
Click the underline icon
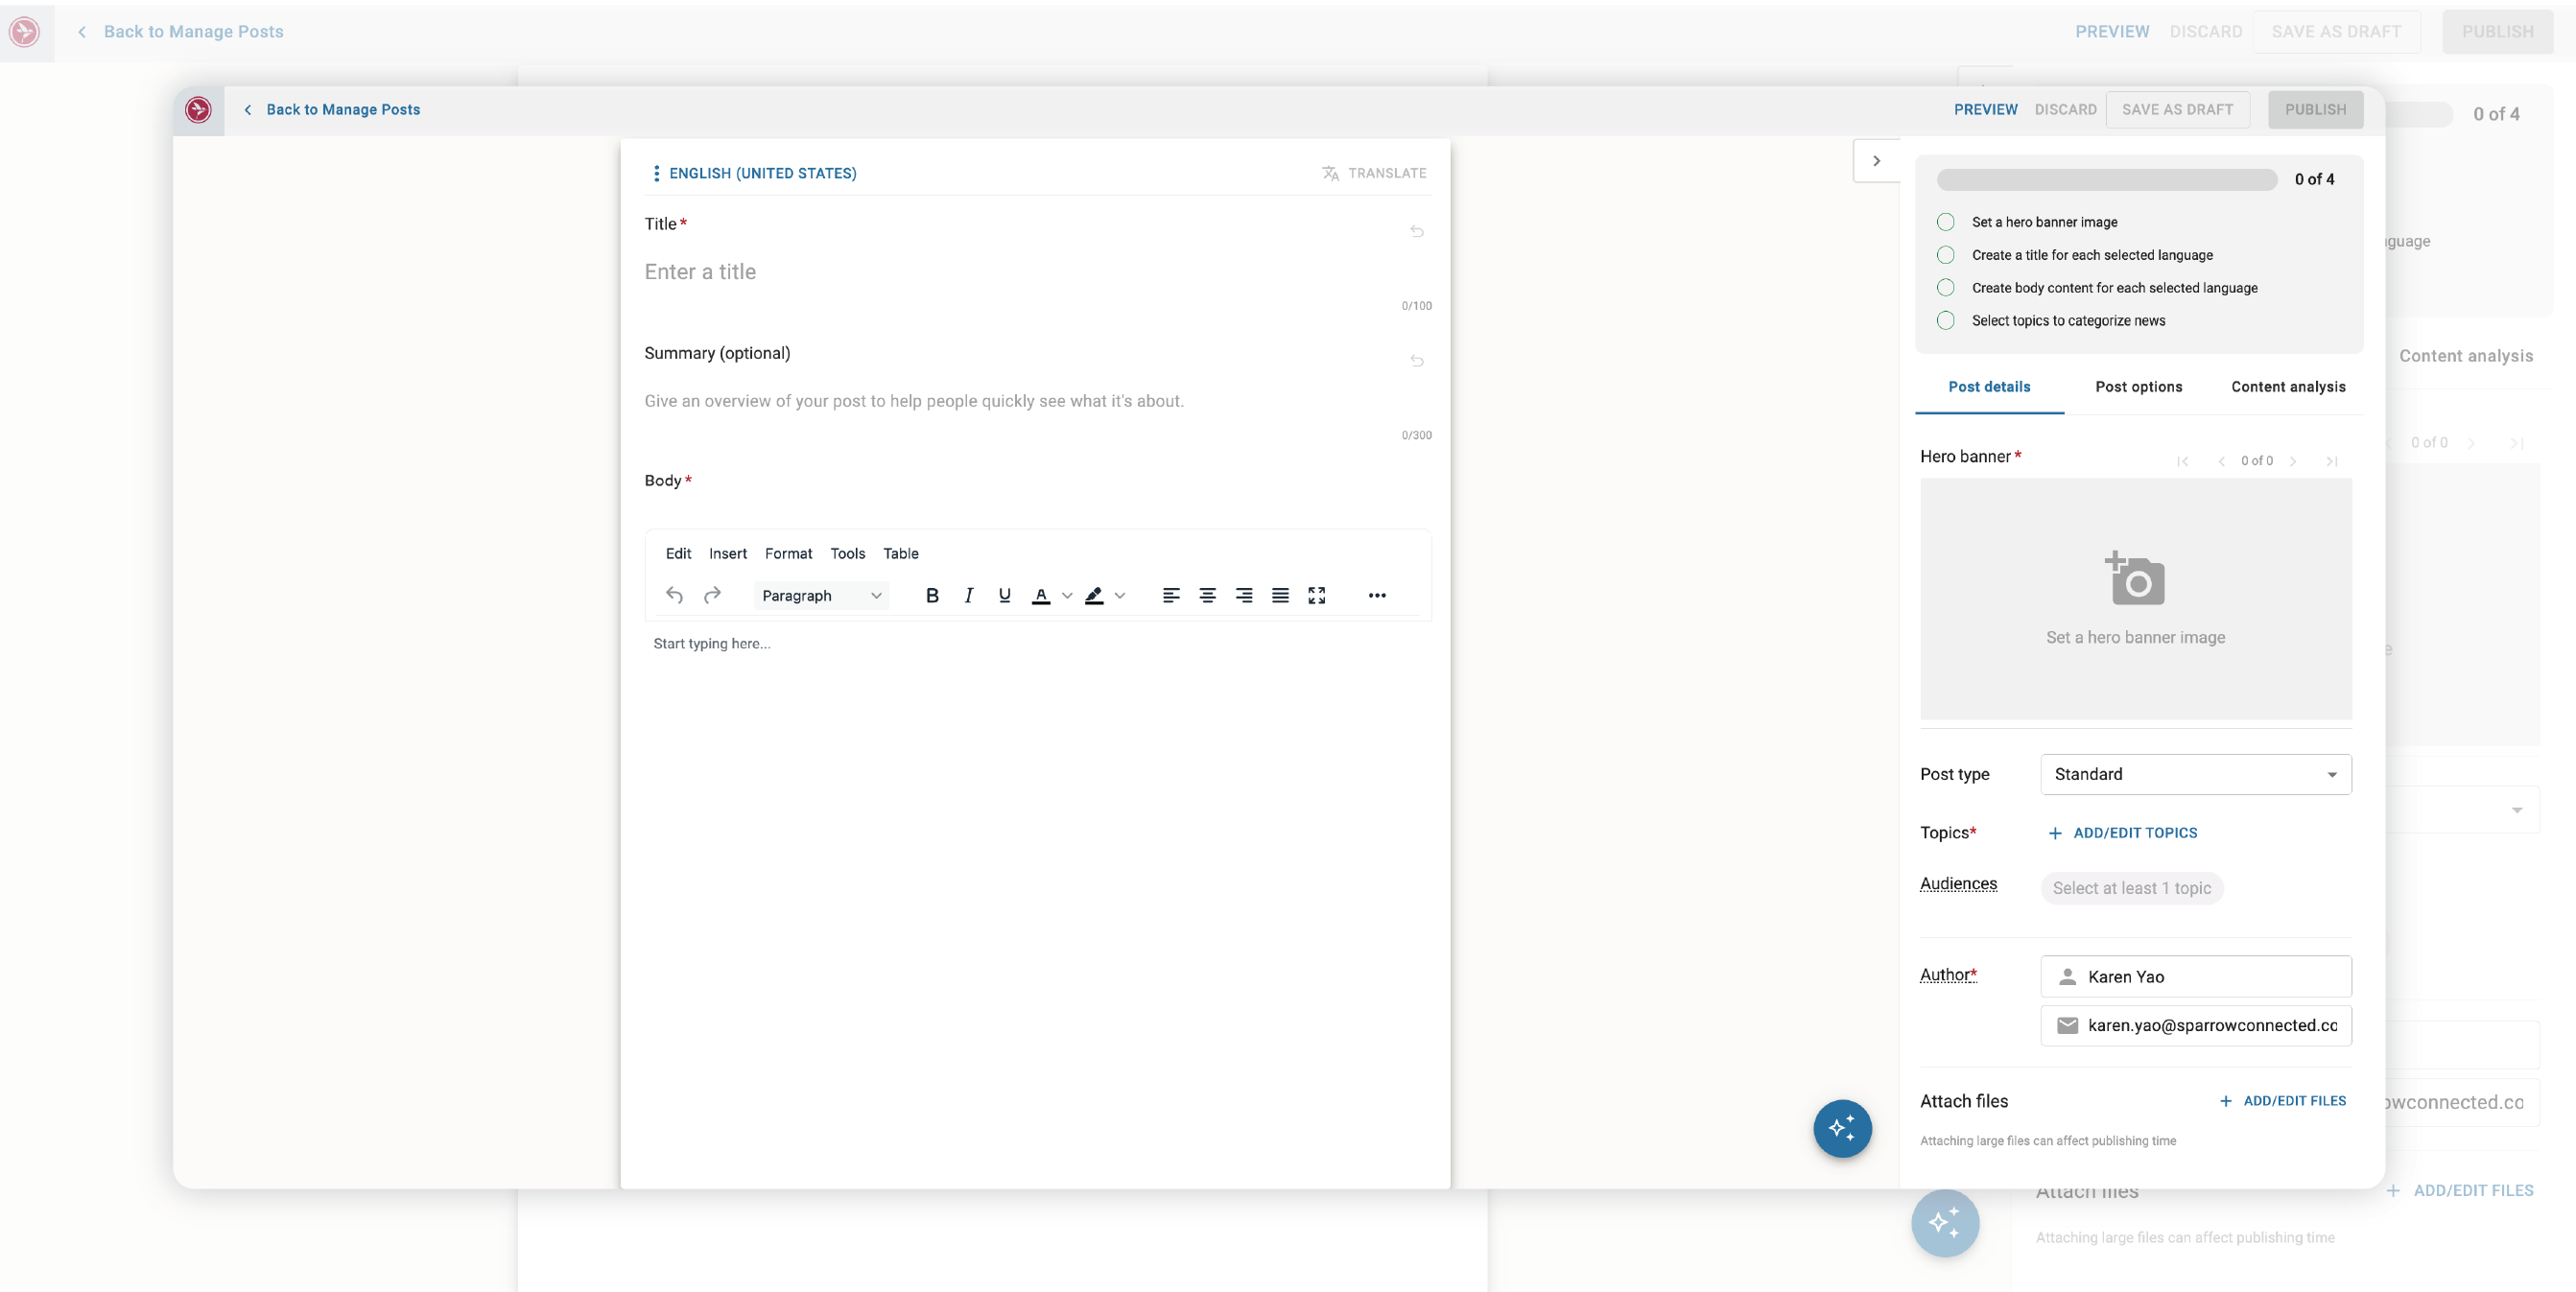(x=1004, y=595)
